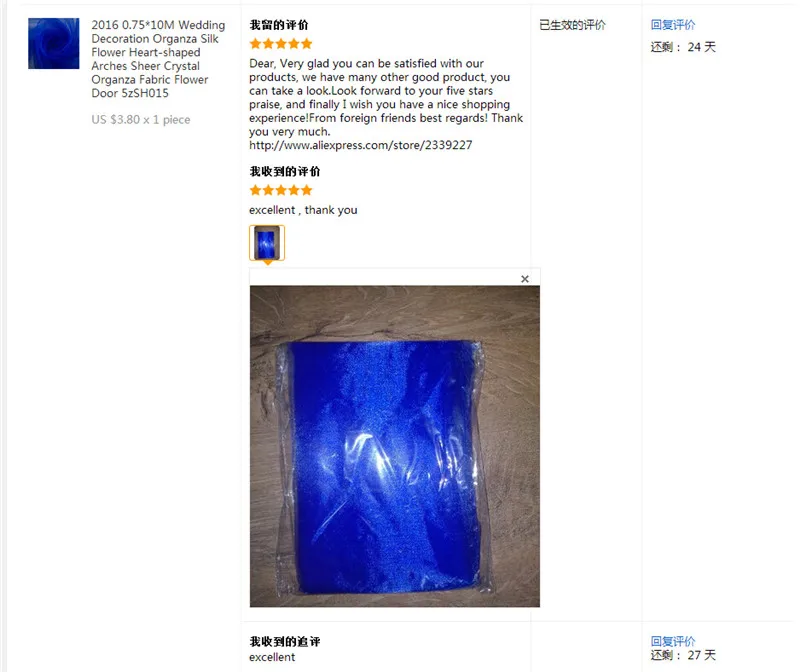Click the 我收到的追评 heading

[x=285, y=641]
